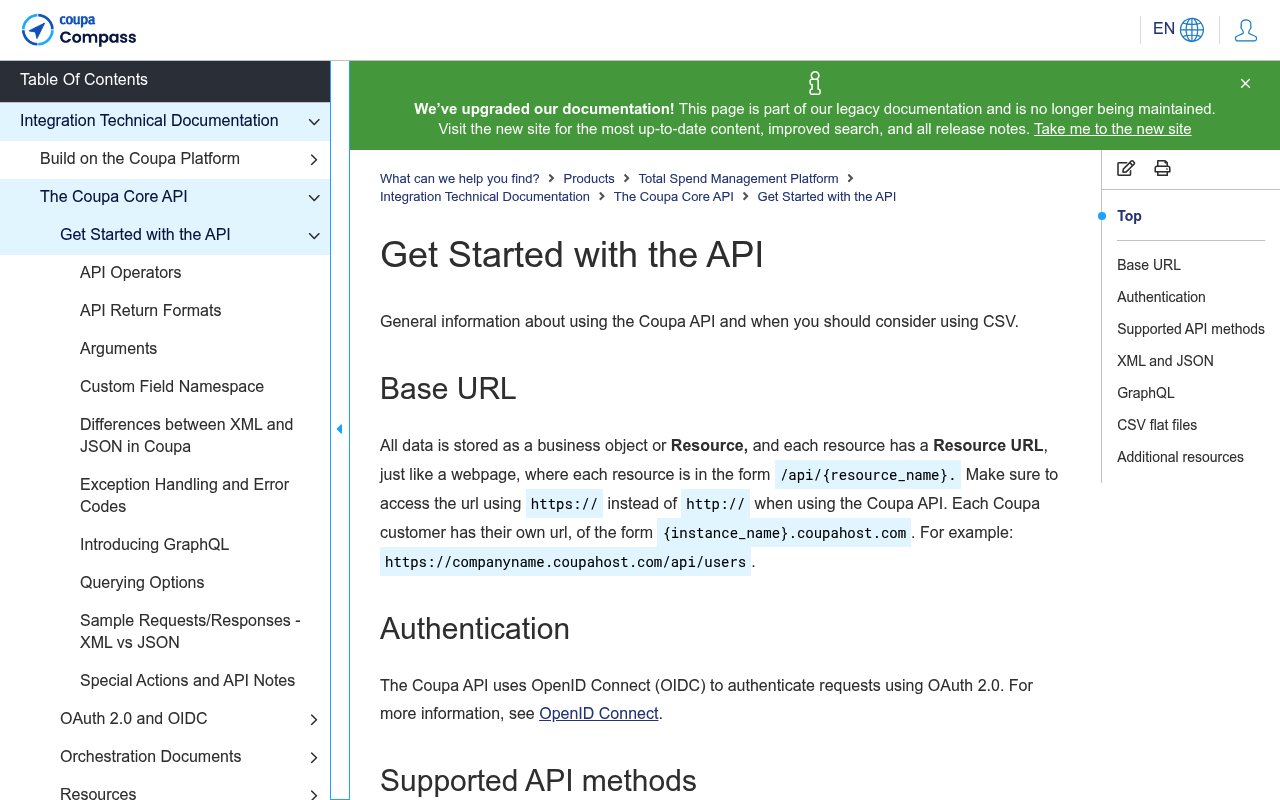Open Sample Requests/Responses XML vs JSON
Image resolution: width=1280 pixels, height=800 pixels.
[x=190, y=631]
